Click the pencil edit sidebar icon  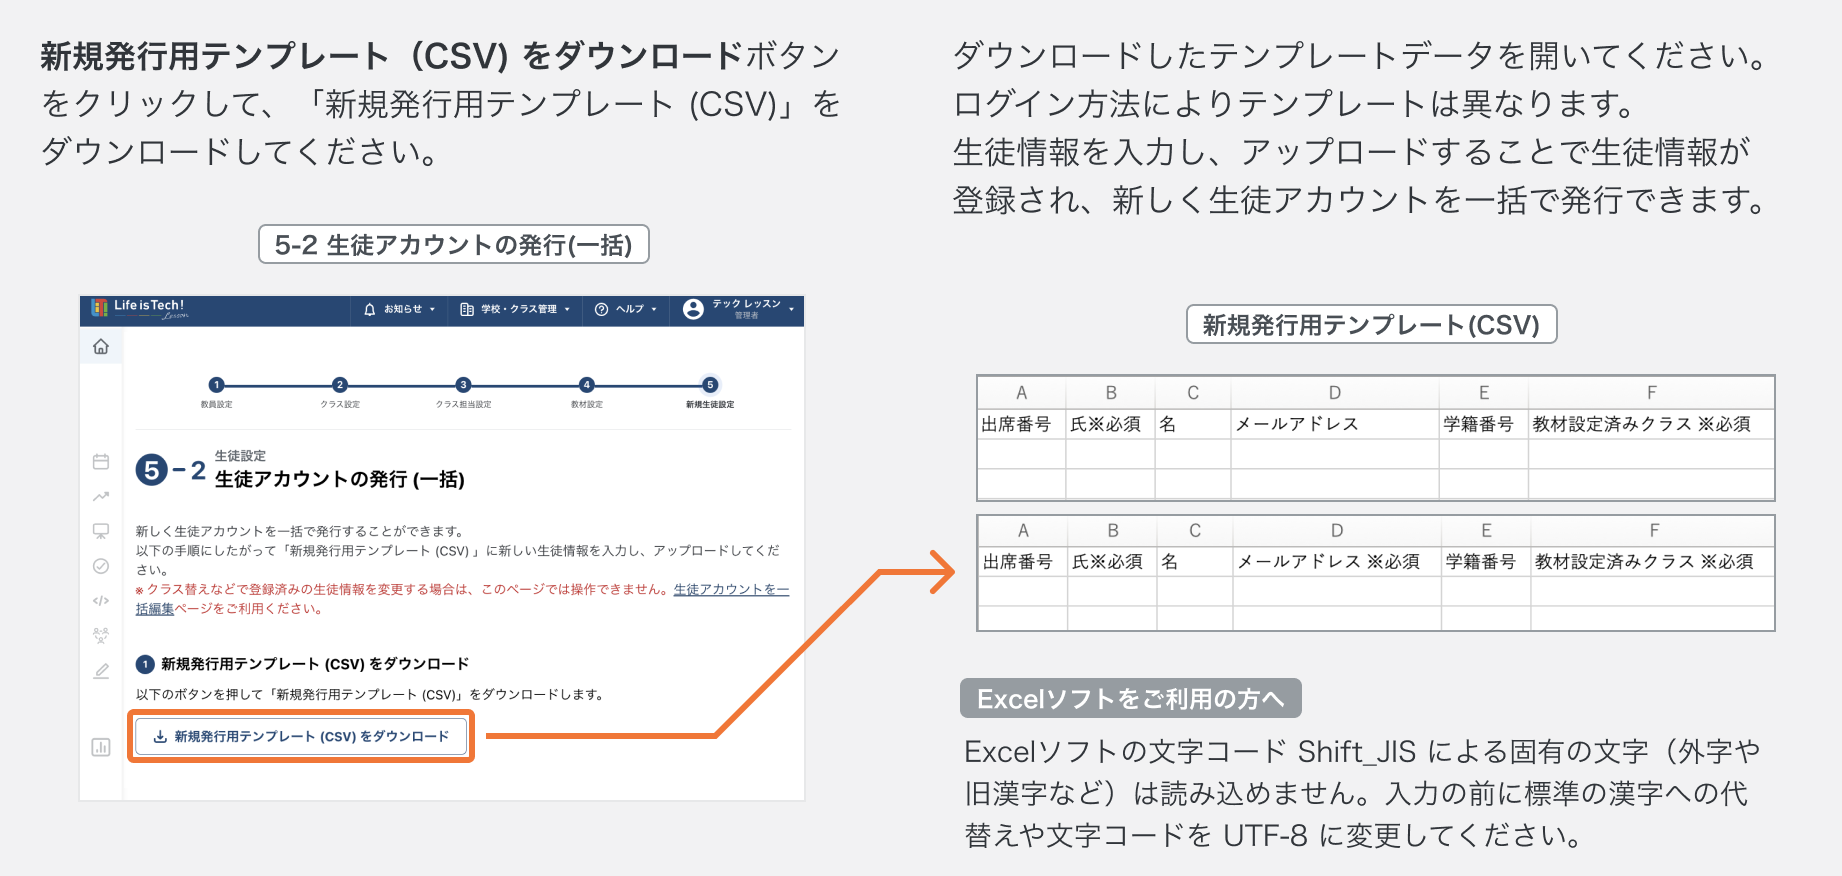pos(101,671)
